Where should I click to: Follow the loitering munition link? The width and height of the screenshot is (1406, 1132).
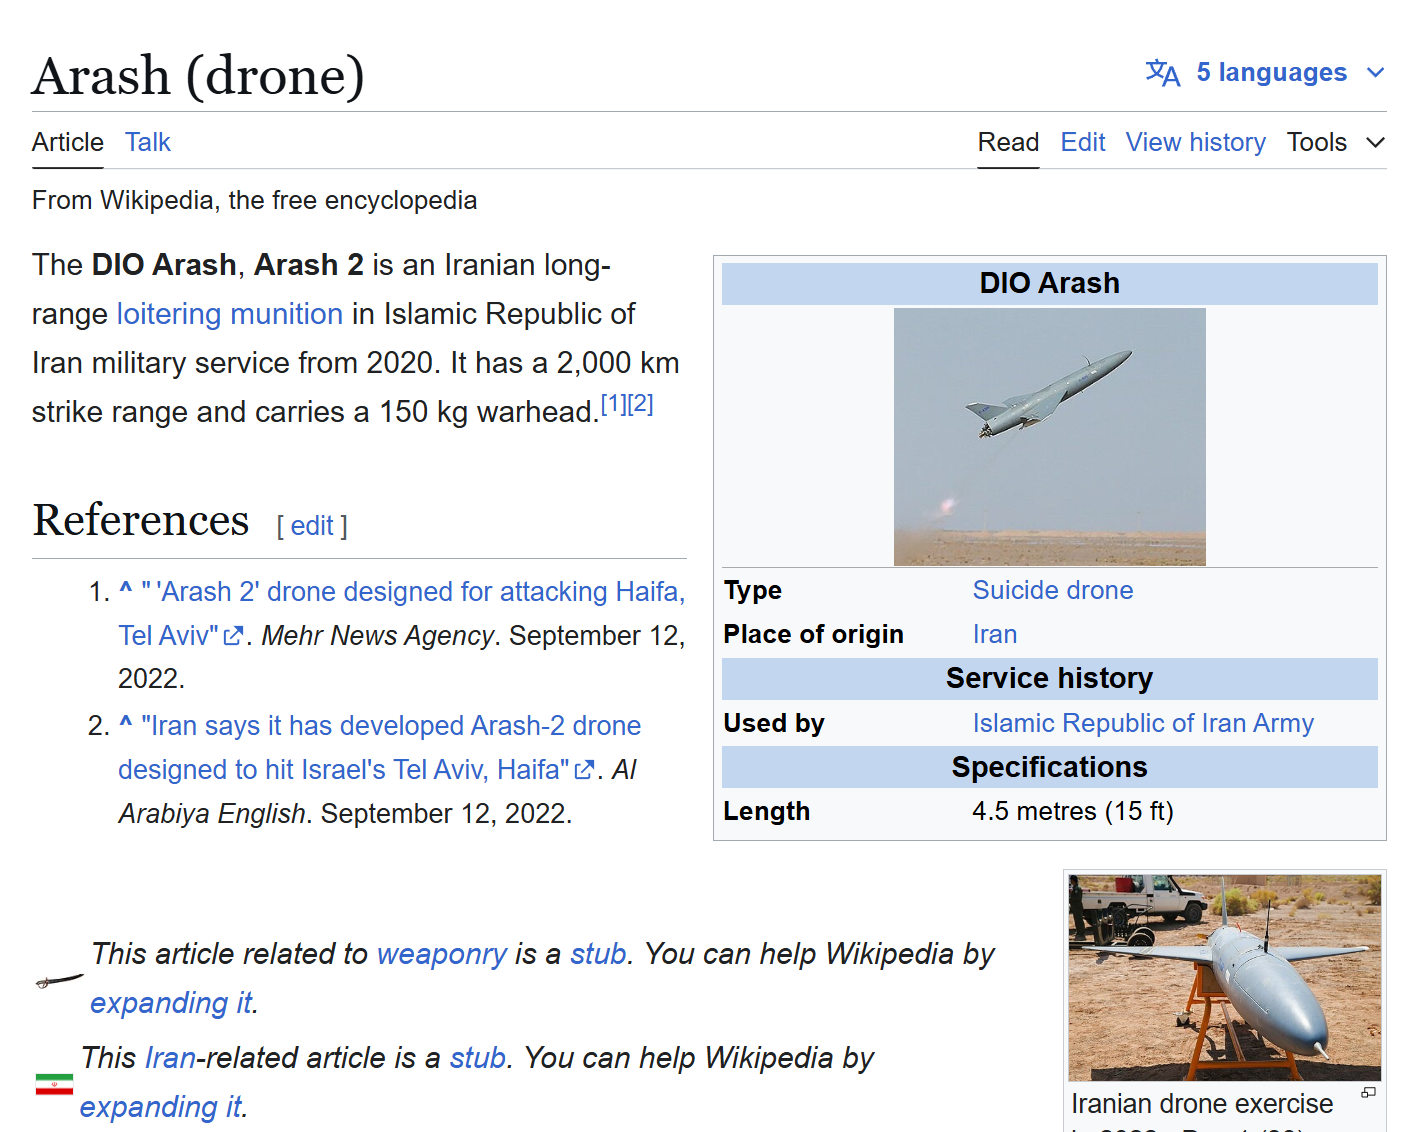point(230,314)
